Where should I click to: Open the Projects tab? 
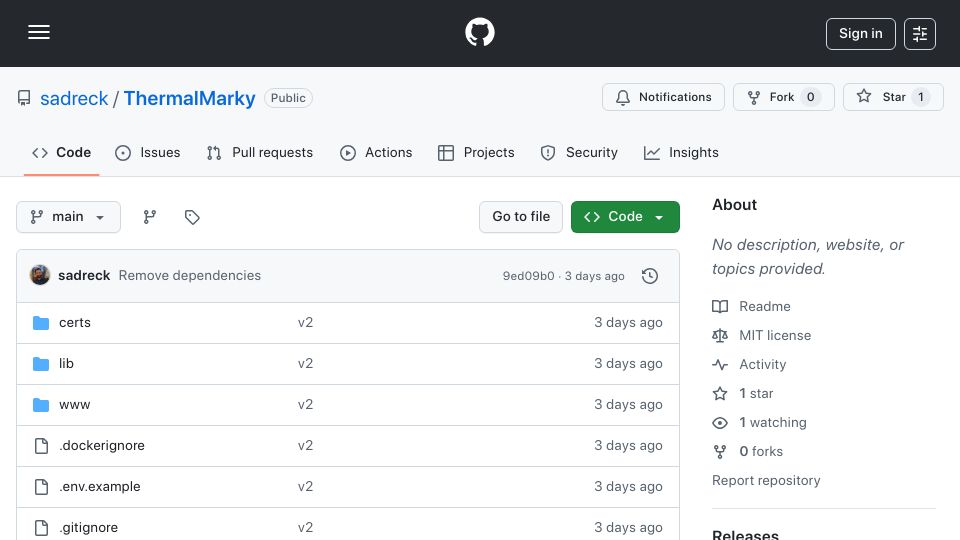tap(476, 152)
